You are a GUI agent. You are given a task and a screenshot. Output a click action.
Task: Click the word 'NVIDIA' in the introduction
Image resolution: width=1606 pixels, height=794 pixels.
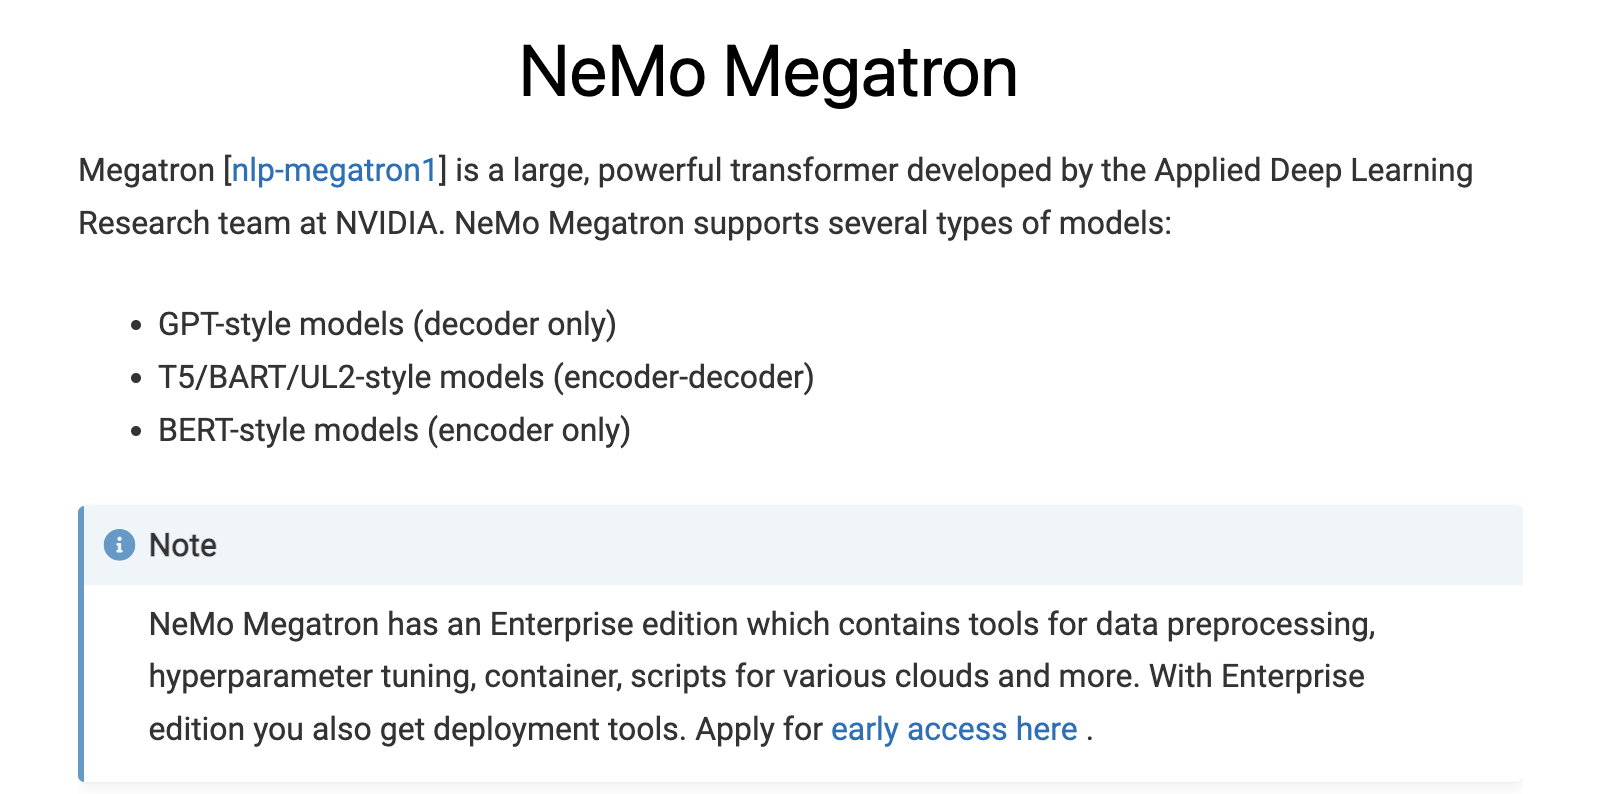[x=388, y=223]
